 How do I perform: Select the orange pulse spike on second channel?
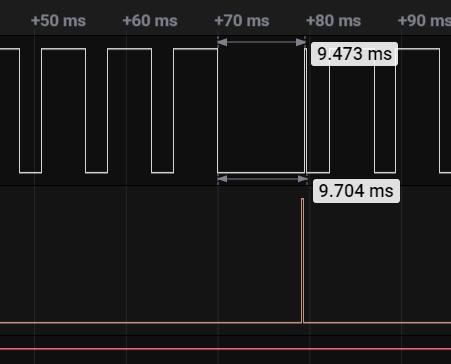pos(302,261)
